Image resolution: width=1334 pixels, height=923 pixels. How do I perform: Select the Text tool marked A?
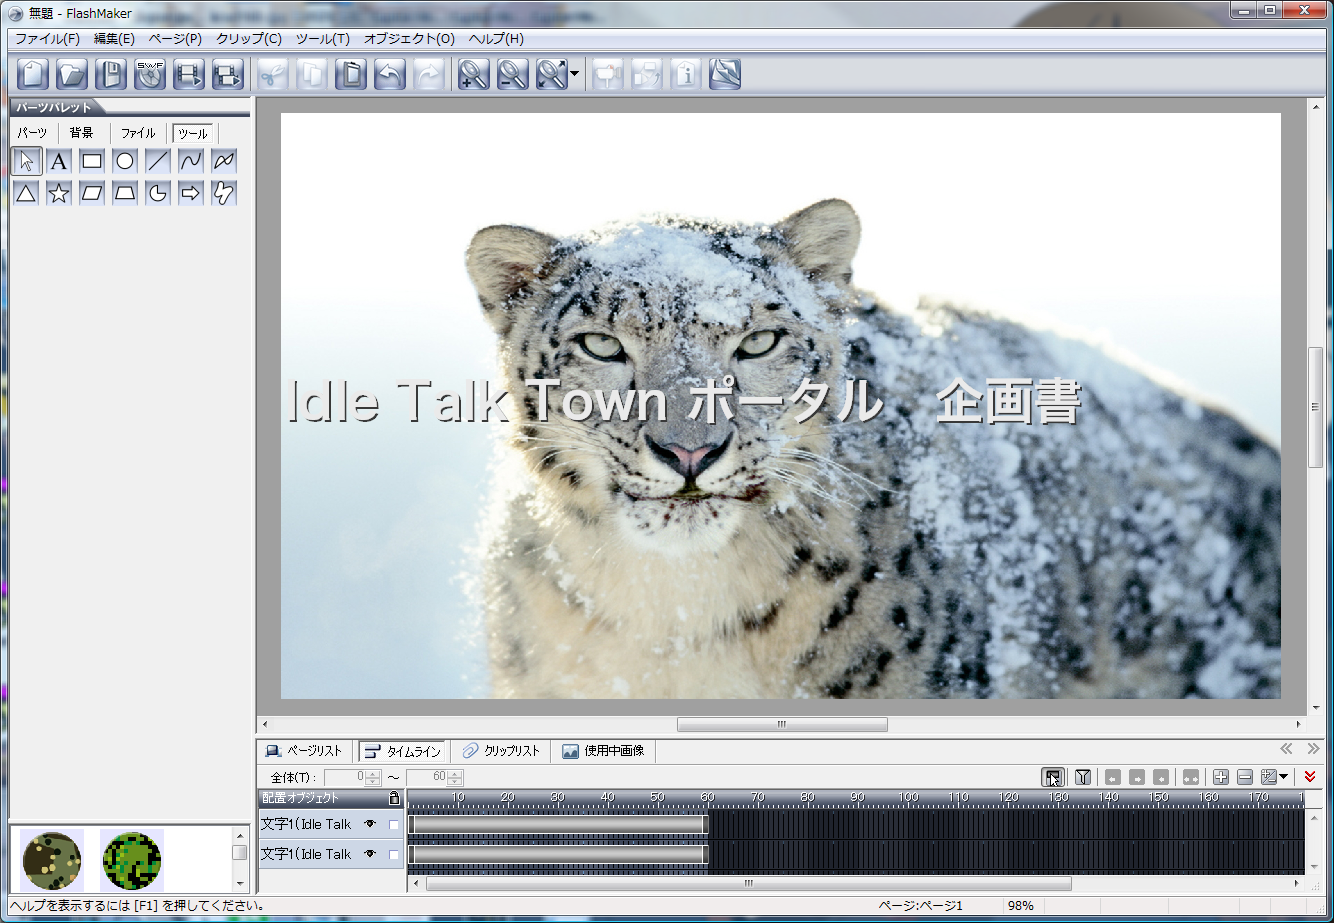tap(59, 161)
